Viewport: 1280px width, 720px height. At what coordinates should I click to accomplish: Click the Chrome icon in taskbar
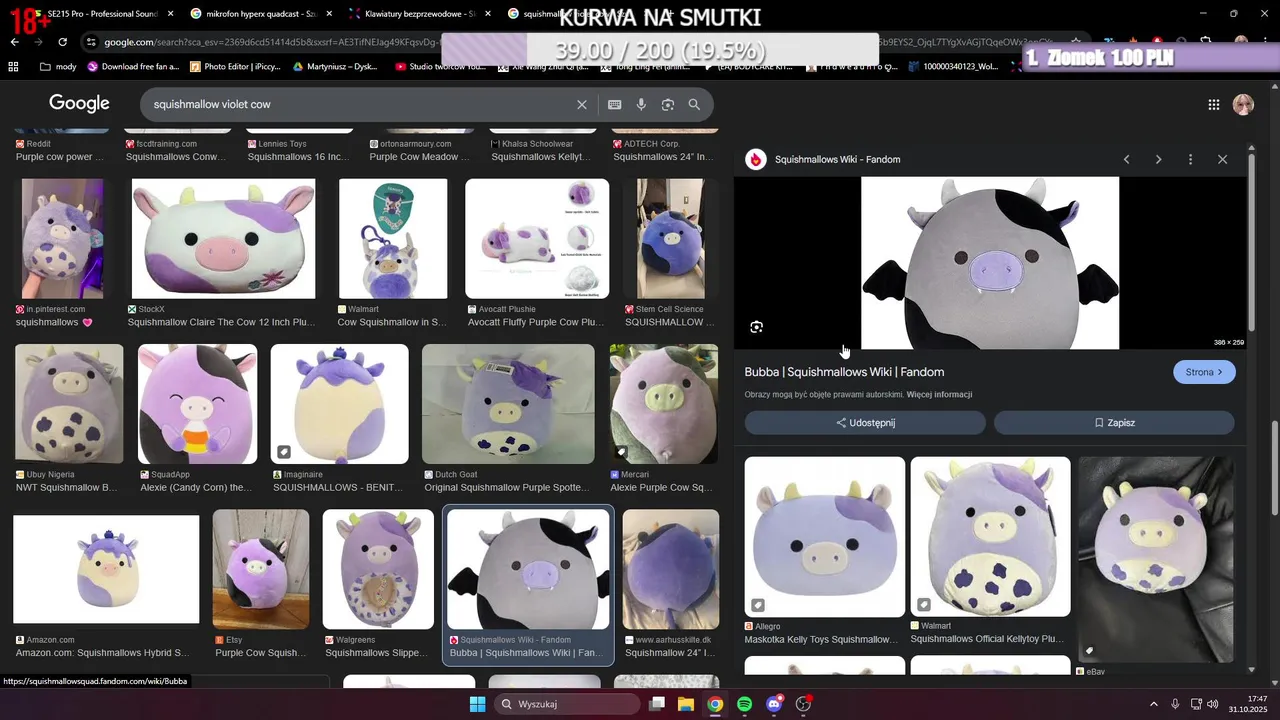[715, 704]
